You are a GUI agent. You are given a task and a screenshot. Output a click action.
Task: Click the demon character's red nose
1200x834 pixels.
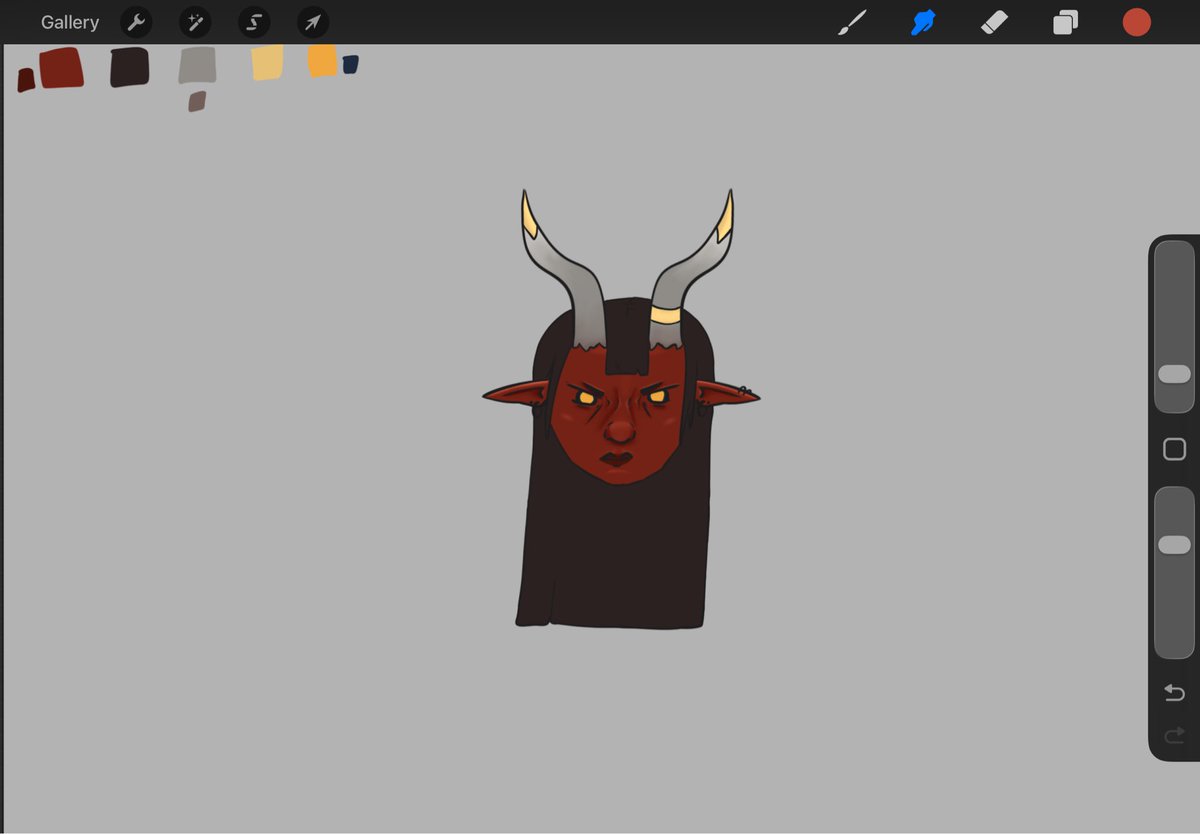[621, 431]
